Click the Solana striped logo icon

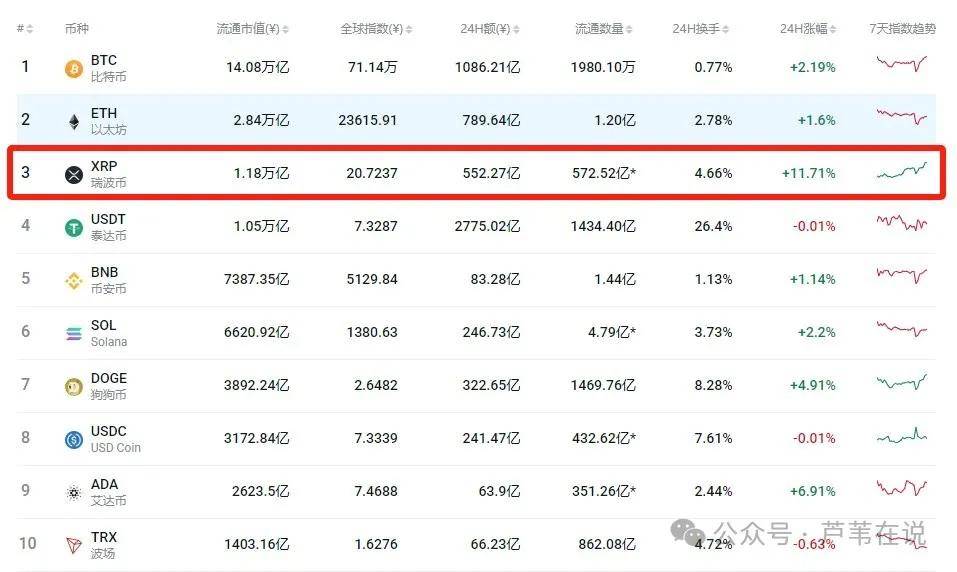[x=74, y=334]
